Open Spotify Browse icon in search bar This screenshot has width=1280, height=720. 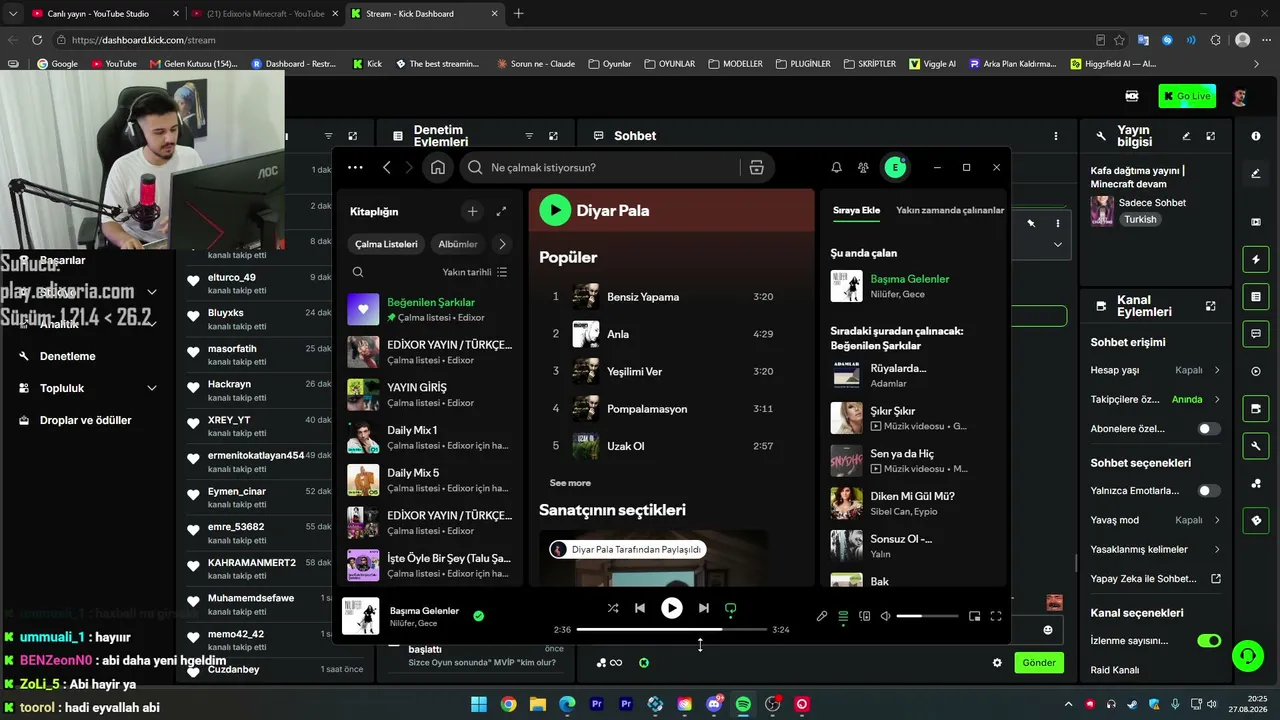tap(756, 168)
